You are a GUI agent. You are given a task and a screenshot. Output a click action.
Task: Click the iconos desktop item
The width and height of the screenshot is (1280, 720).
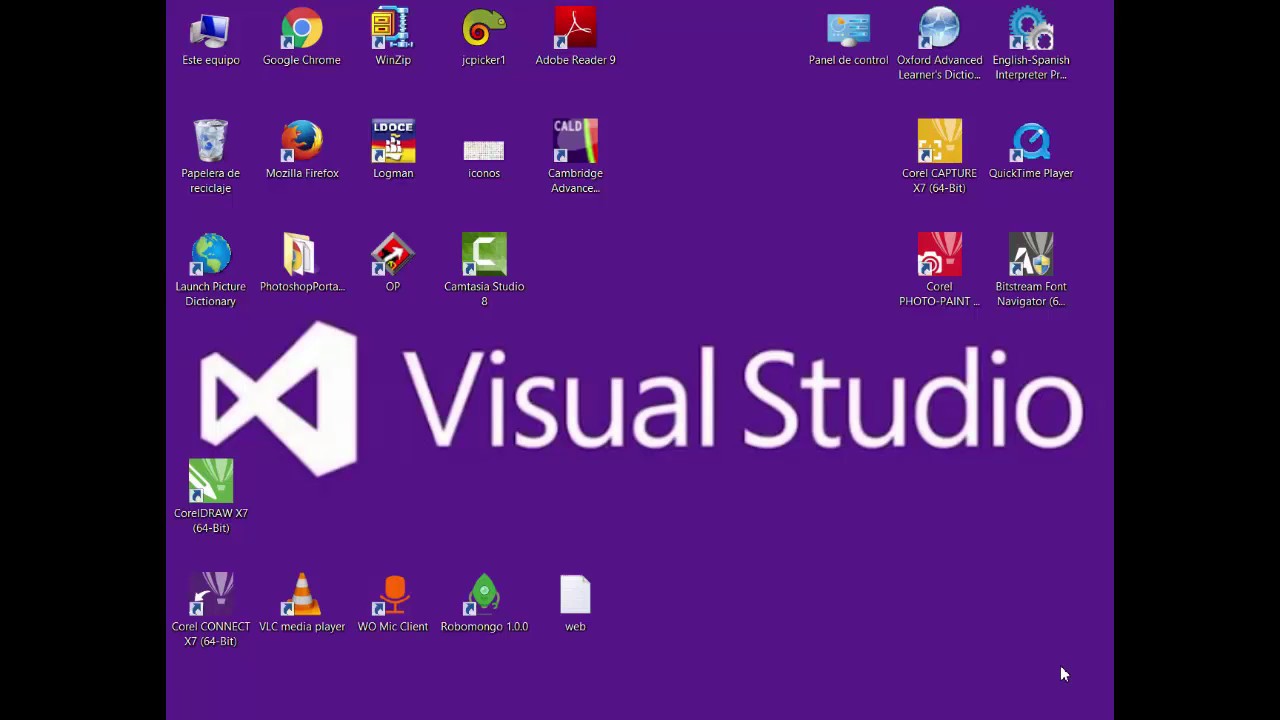(x=484, y=150)
